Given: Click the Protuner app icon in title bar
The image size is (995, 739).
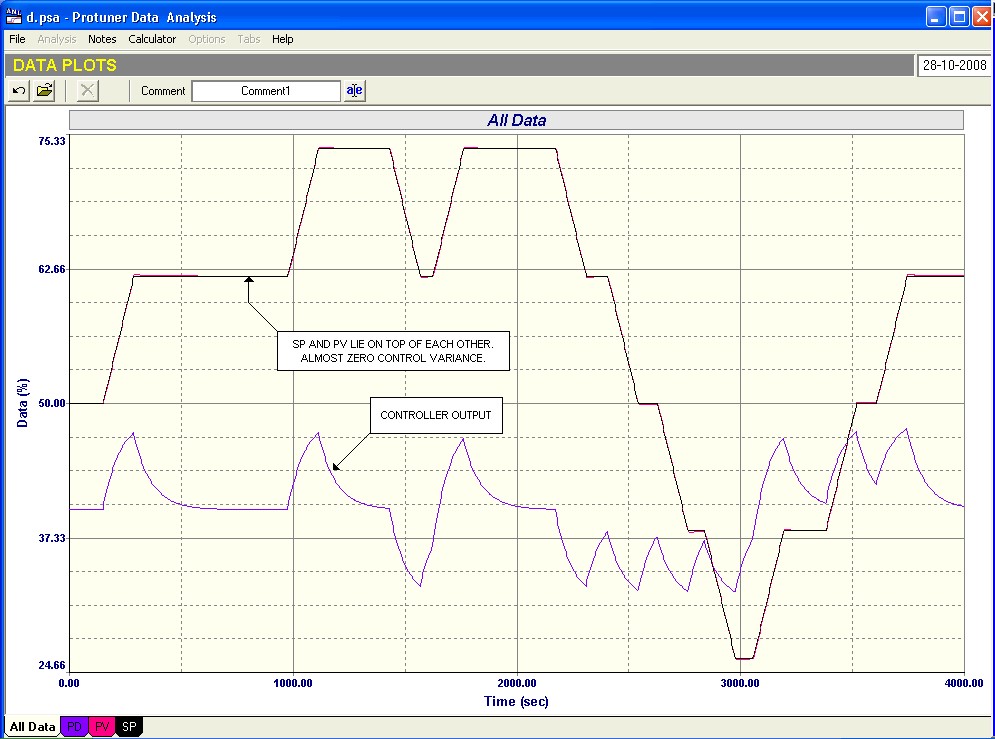Looking at the screenshot, I should pyautogui.click(x=14, y=16).
